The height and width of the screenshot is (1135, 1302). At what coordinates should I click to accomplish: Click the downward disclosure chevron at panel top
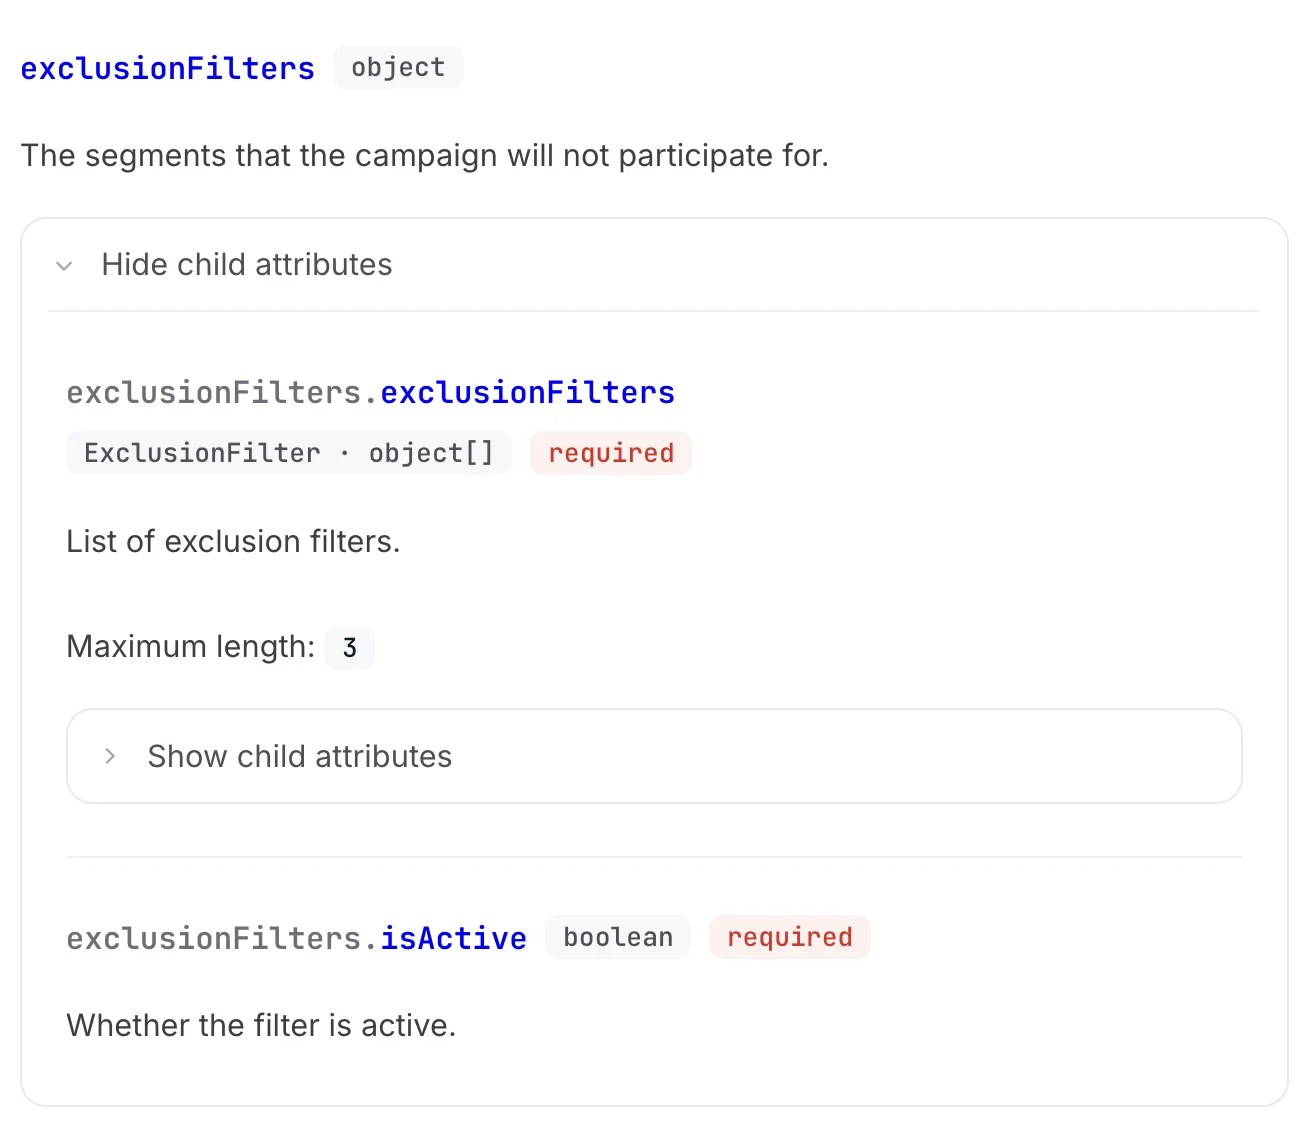point(64,265)
